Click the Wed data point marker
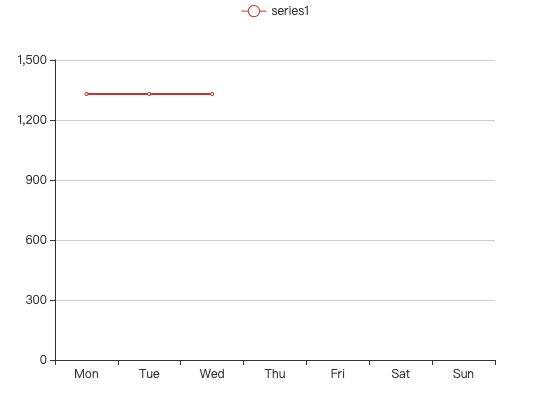This screenshot has height=420, width=550. pos(212,94)
